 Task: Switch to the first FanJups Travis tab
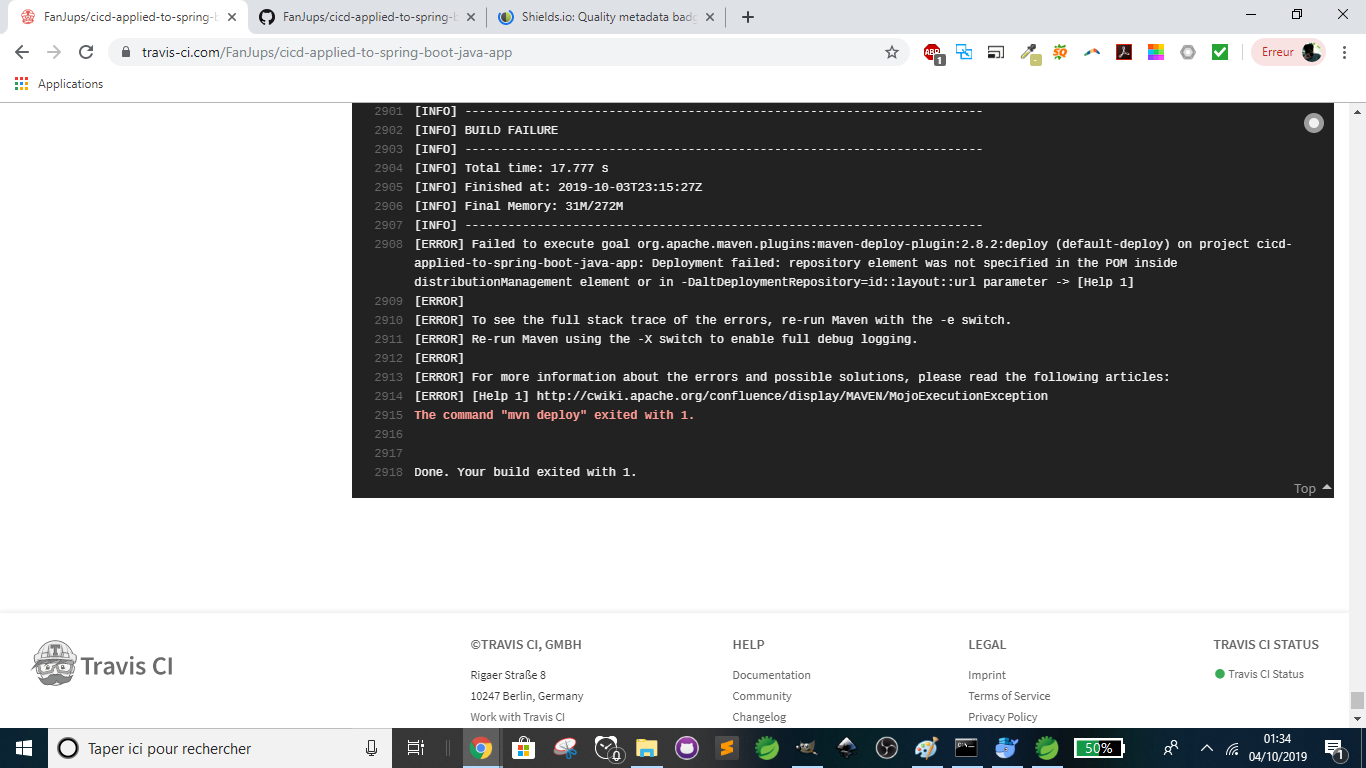click(x=128, y=17)
